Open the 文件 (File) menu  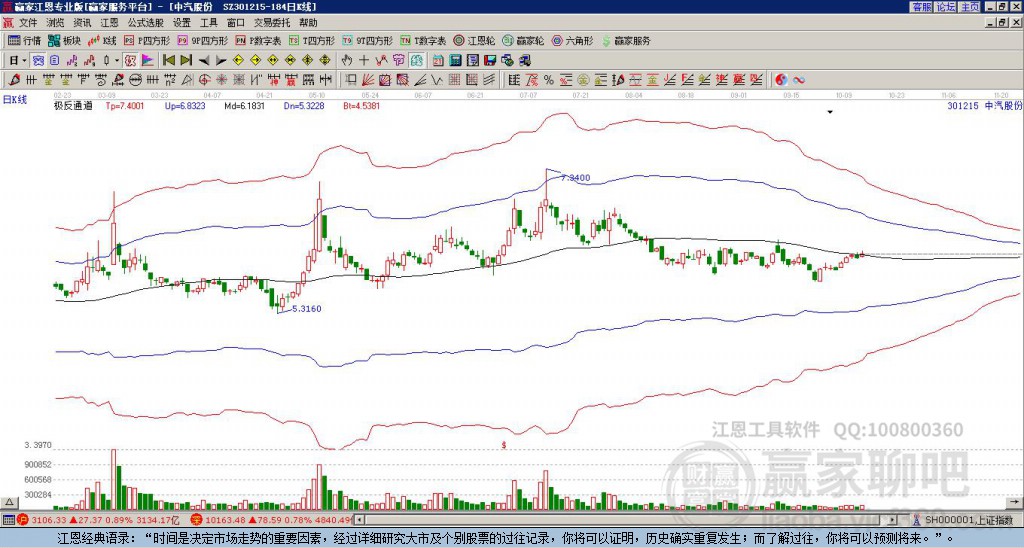(x=28, y=23)
